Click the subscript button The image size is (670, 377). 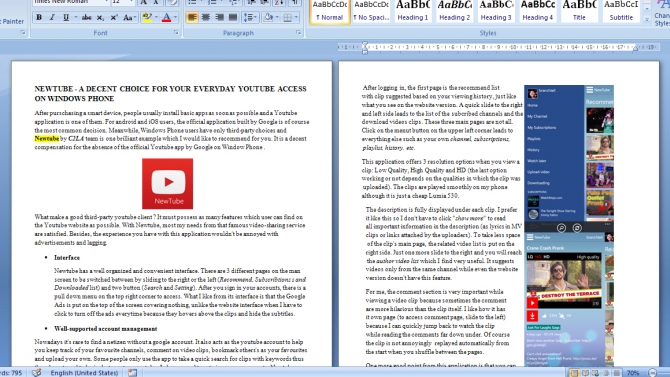(x=100, y=18)
